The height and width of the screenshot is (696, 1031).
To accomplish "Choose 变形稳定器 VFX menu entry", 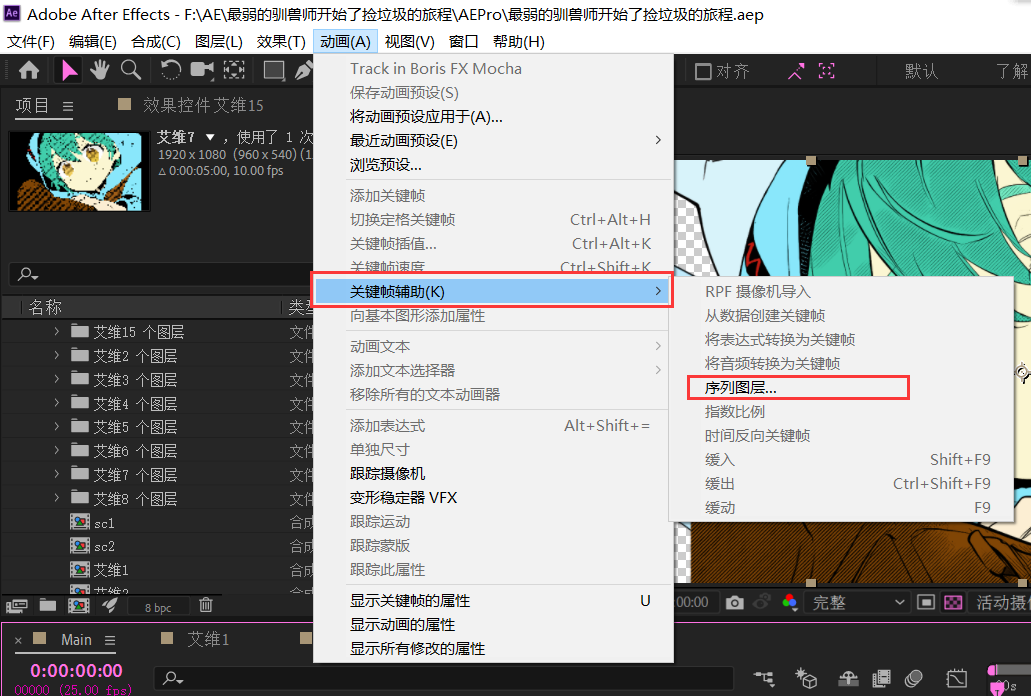I will [403, 498].
